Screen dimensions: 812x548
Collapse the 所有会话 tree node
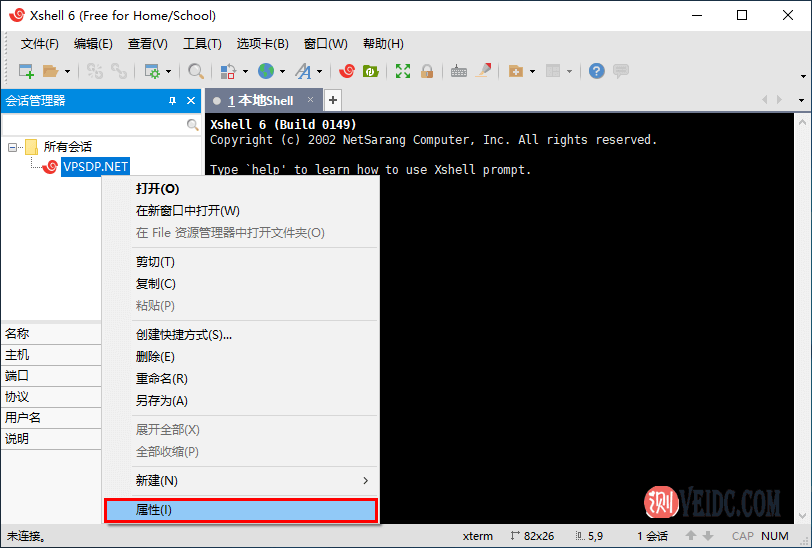[x=12, y=147]
